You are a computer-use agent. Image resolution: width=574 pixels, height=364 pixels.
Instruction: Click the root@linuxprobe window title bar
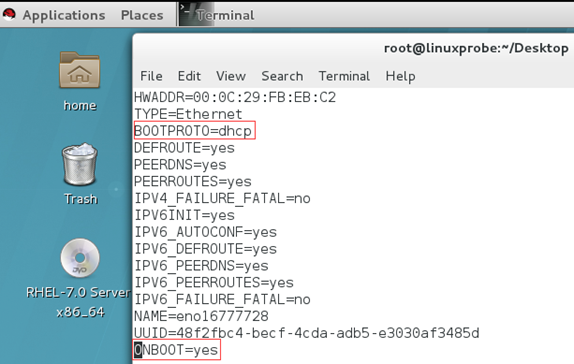click(x=476, y=48)
